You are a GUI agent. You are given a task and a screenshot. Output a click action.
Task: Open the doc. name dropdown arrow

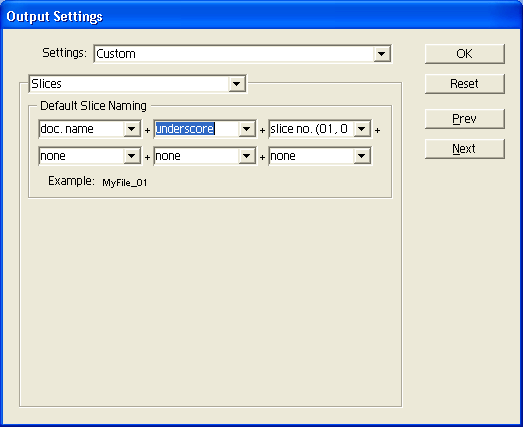(132, 129)
